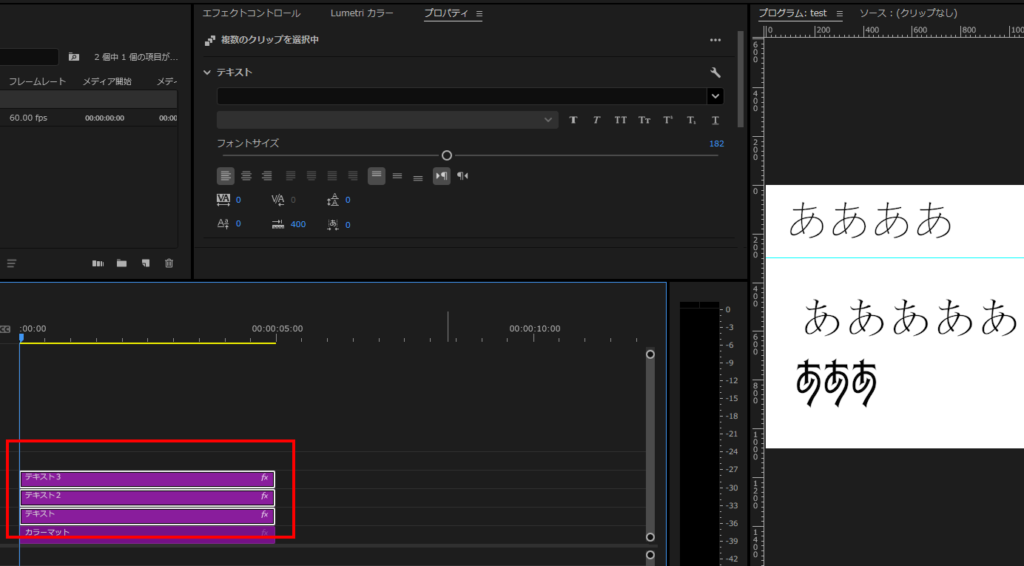Center align the text
The image size is (1024, 566).
click(x=246, y=176)
